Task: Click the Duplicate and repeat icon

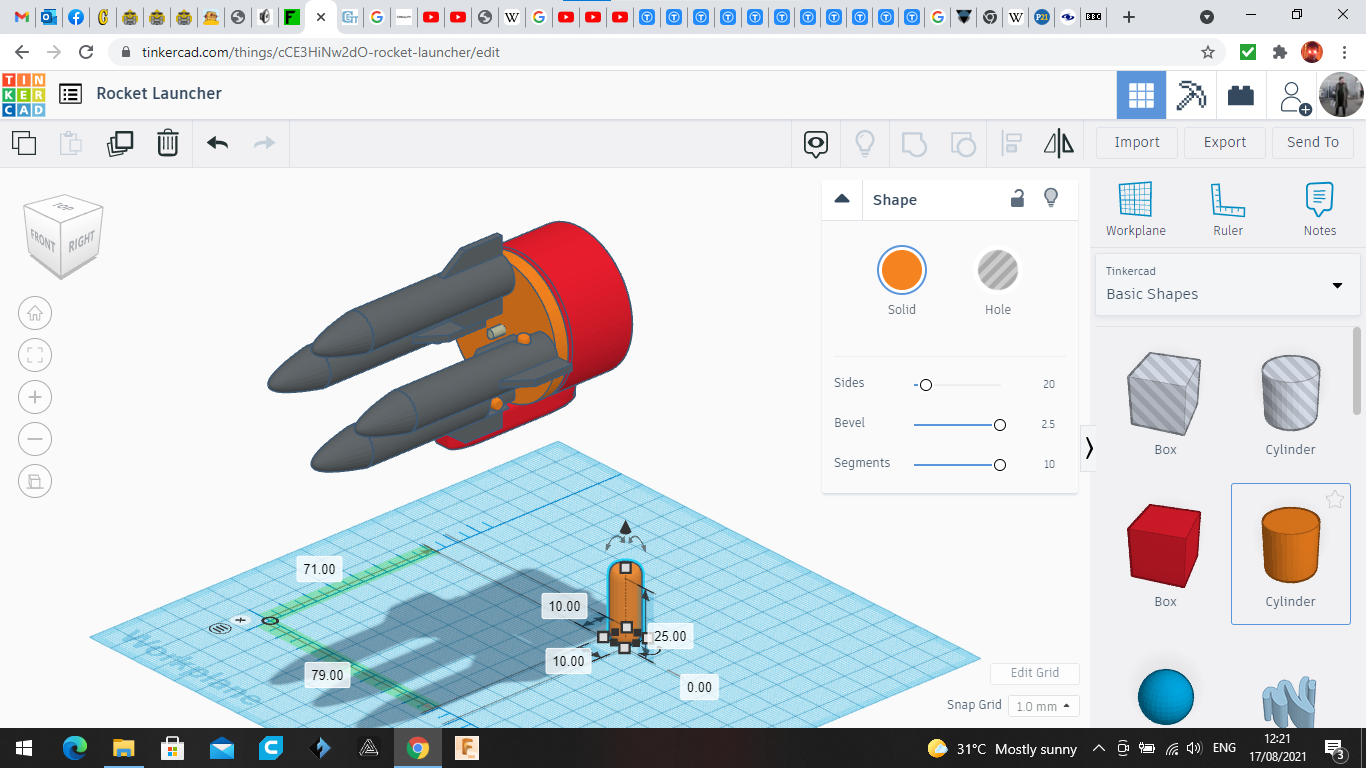Action: 120,143
